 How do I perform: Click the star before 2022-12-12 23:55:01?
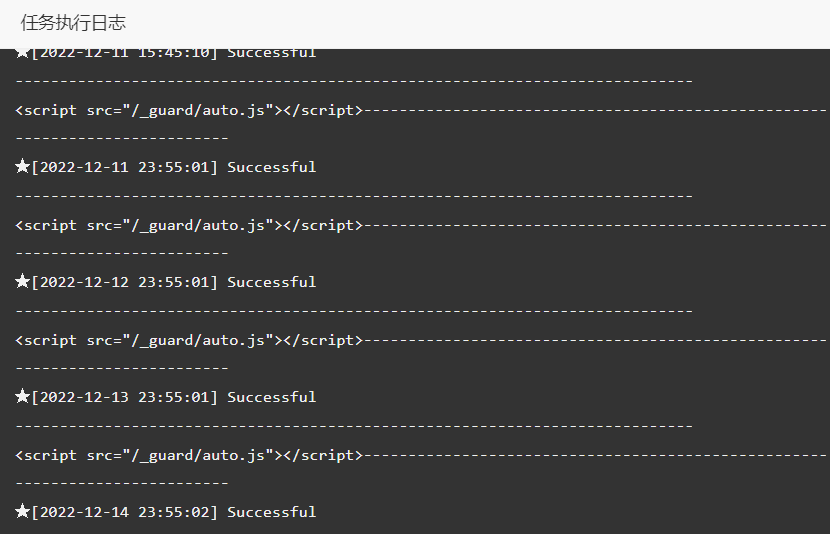coord(22,282)
